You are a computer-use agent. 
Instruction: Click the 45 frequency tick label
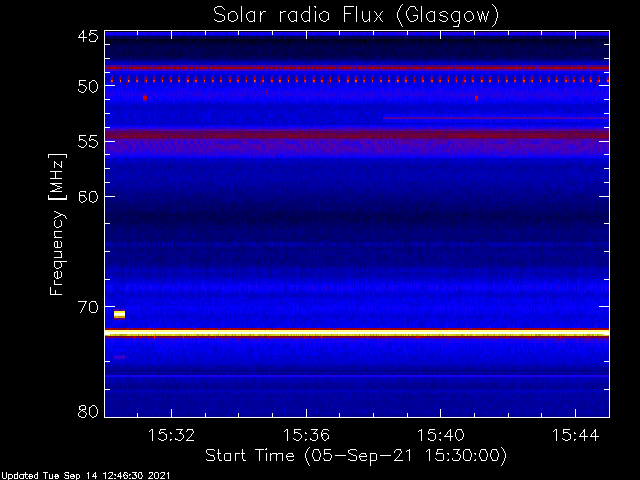point(88,36)
